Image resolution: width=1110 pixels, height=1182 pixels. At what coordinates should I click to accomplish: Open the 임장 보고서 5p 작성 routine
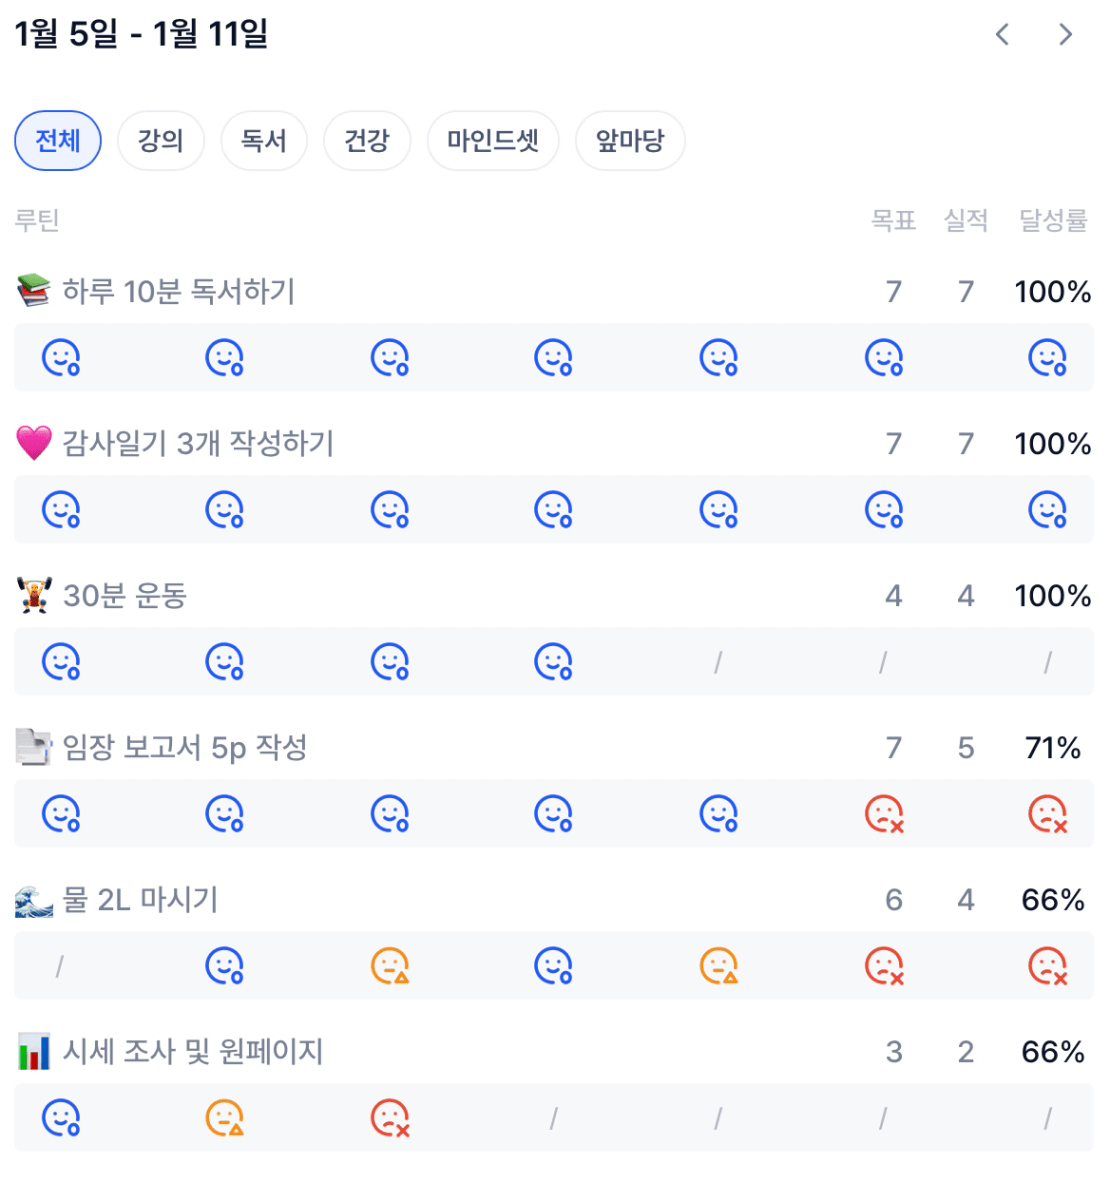(x=184, y=748)
